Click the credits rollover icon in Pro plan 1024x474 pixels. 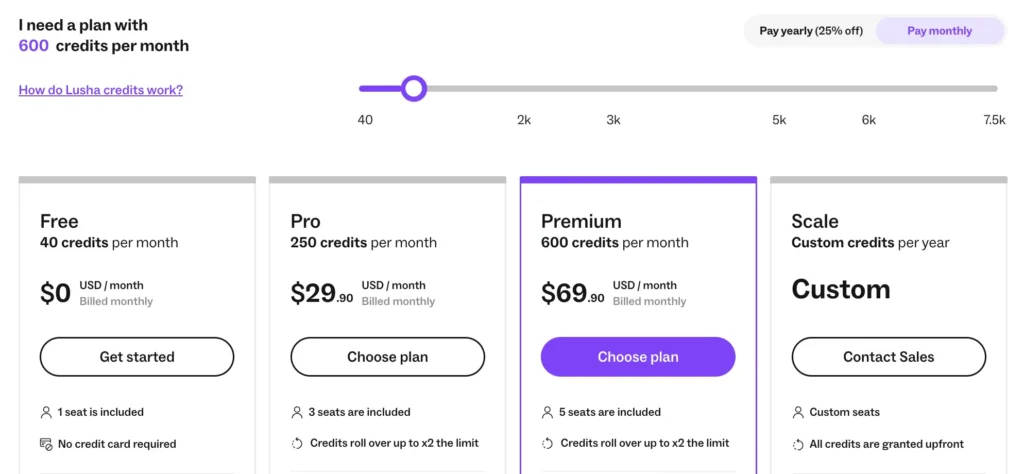pyautogui.click(x=297, y=443)
